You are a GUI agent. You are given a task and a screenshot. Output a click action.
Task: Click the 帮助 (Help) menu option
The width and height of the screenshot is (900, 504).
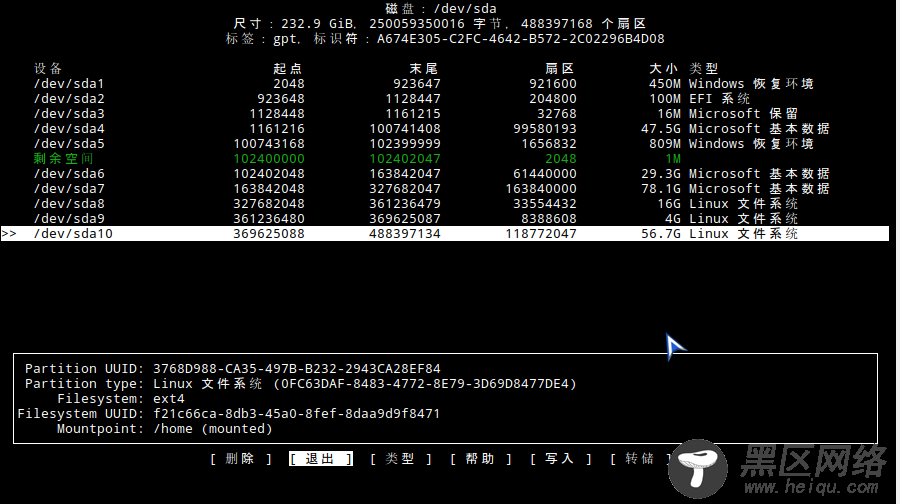pyautogui.click(x=480, y=459)
